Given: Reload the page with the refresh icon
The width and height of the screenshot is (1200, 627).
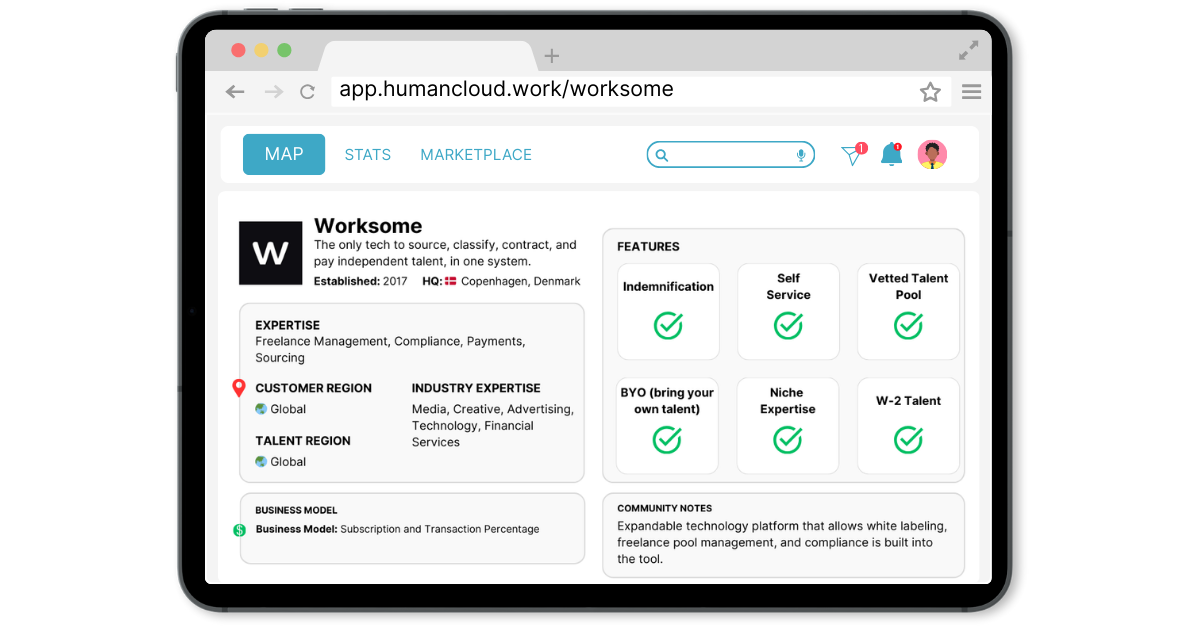Looking at the screenshot, I should (x=308, y=92).
